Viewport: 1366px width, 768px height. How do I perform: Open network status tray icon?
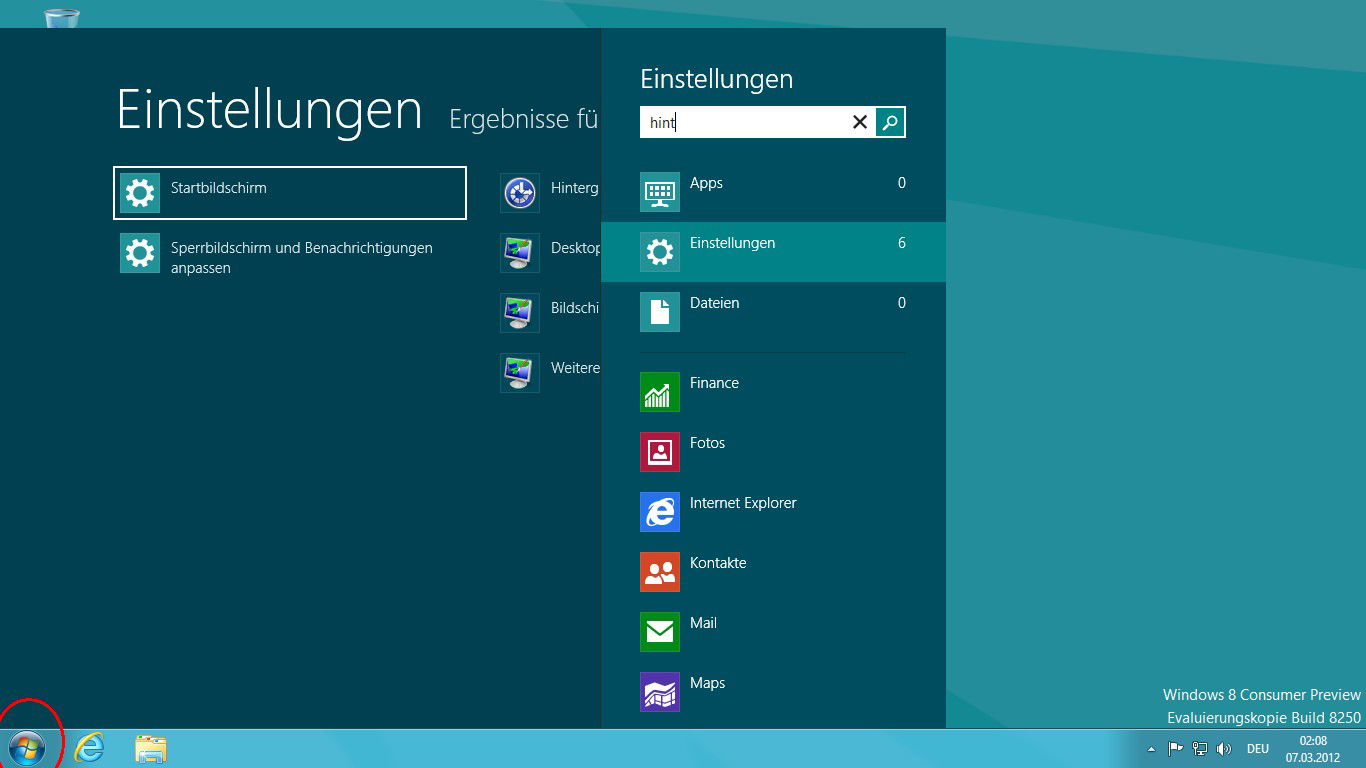coord(1200,748)
